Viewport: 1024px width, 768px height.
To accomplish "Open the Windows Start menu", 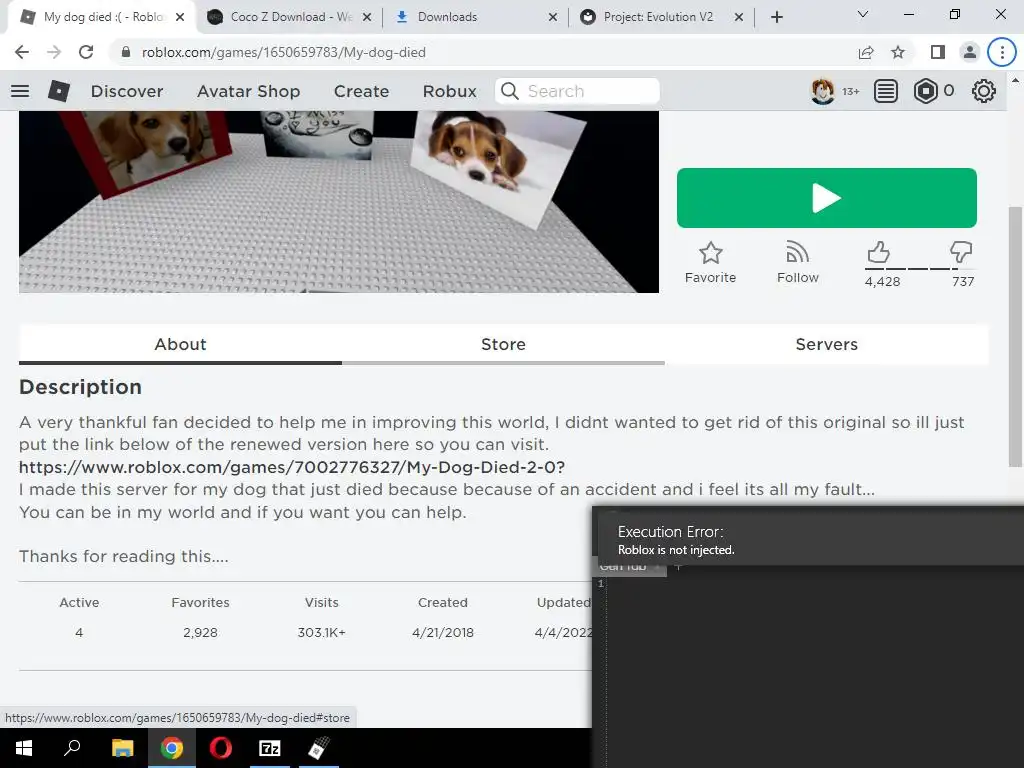I will click(24, 748).
